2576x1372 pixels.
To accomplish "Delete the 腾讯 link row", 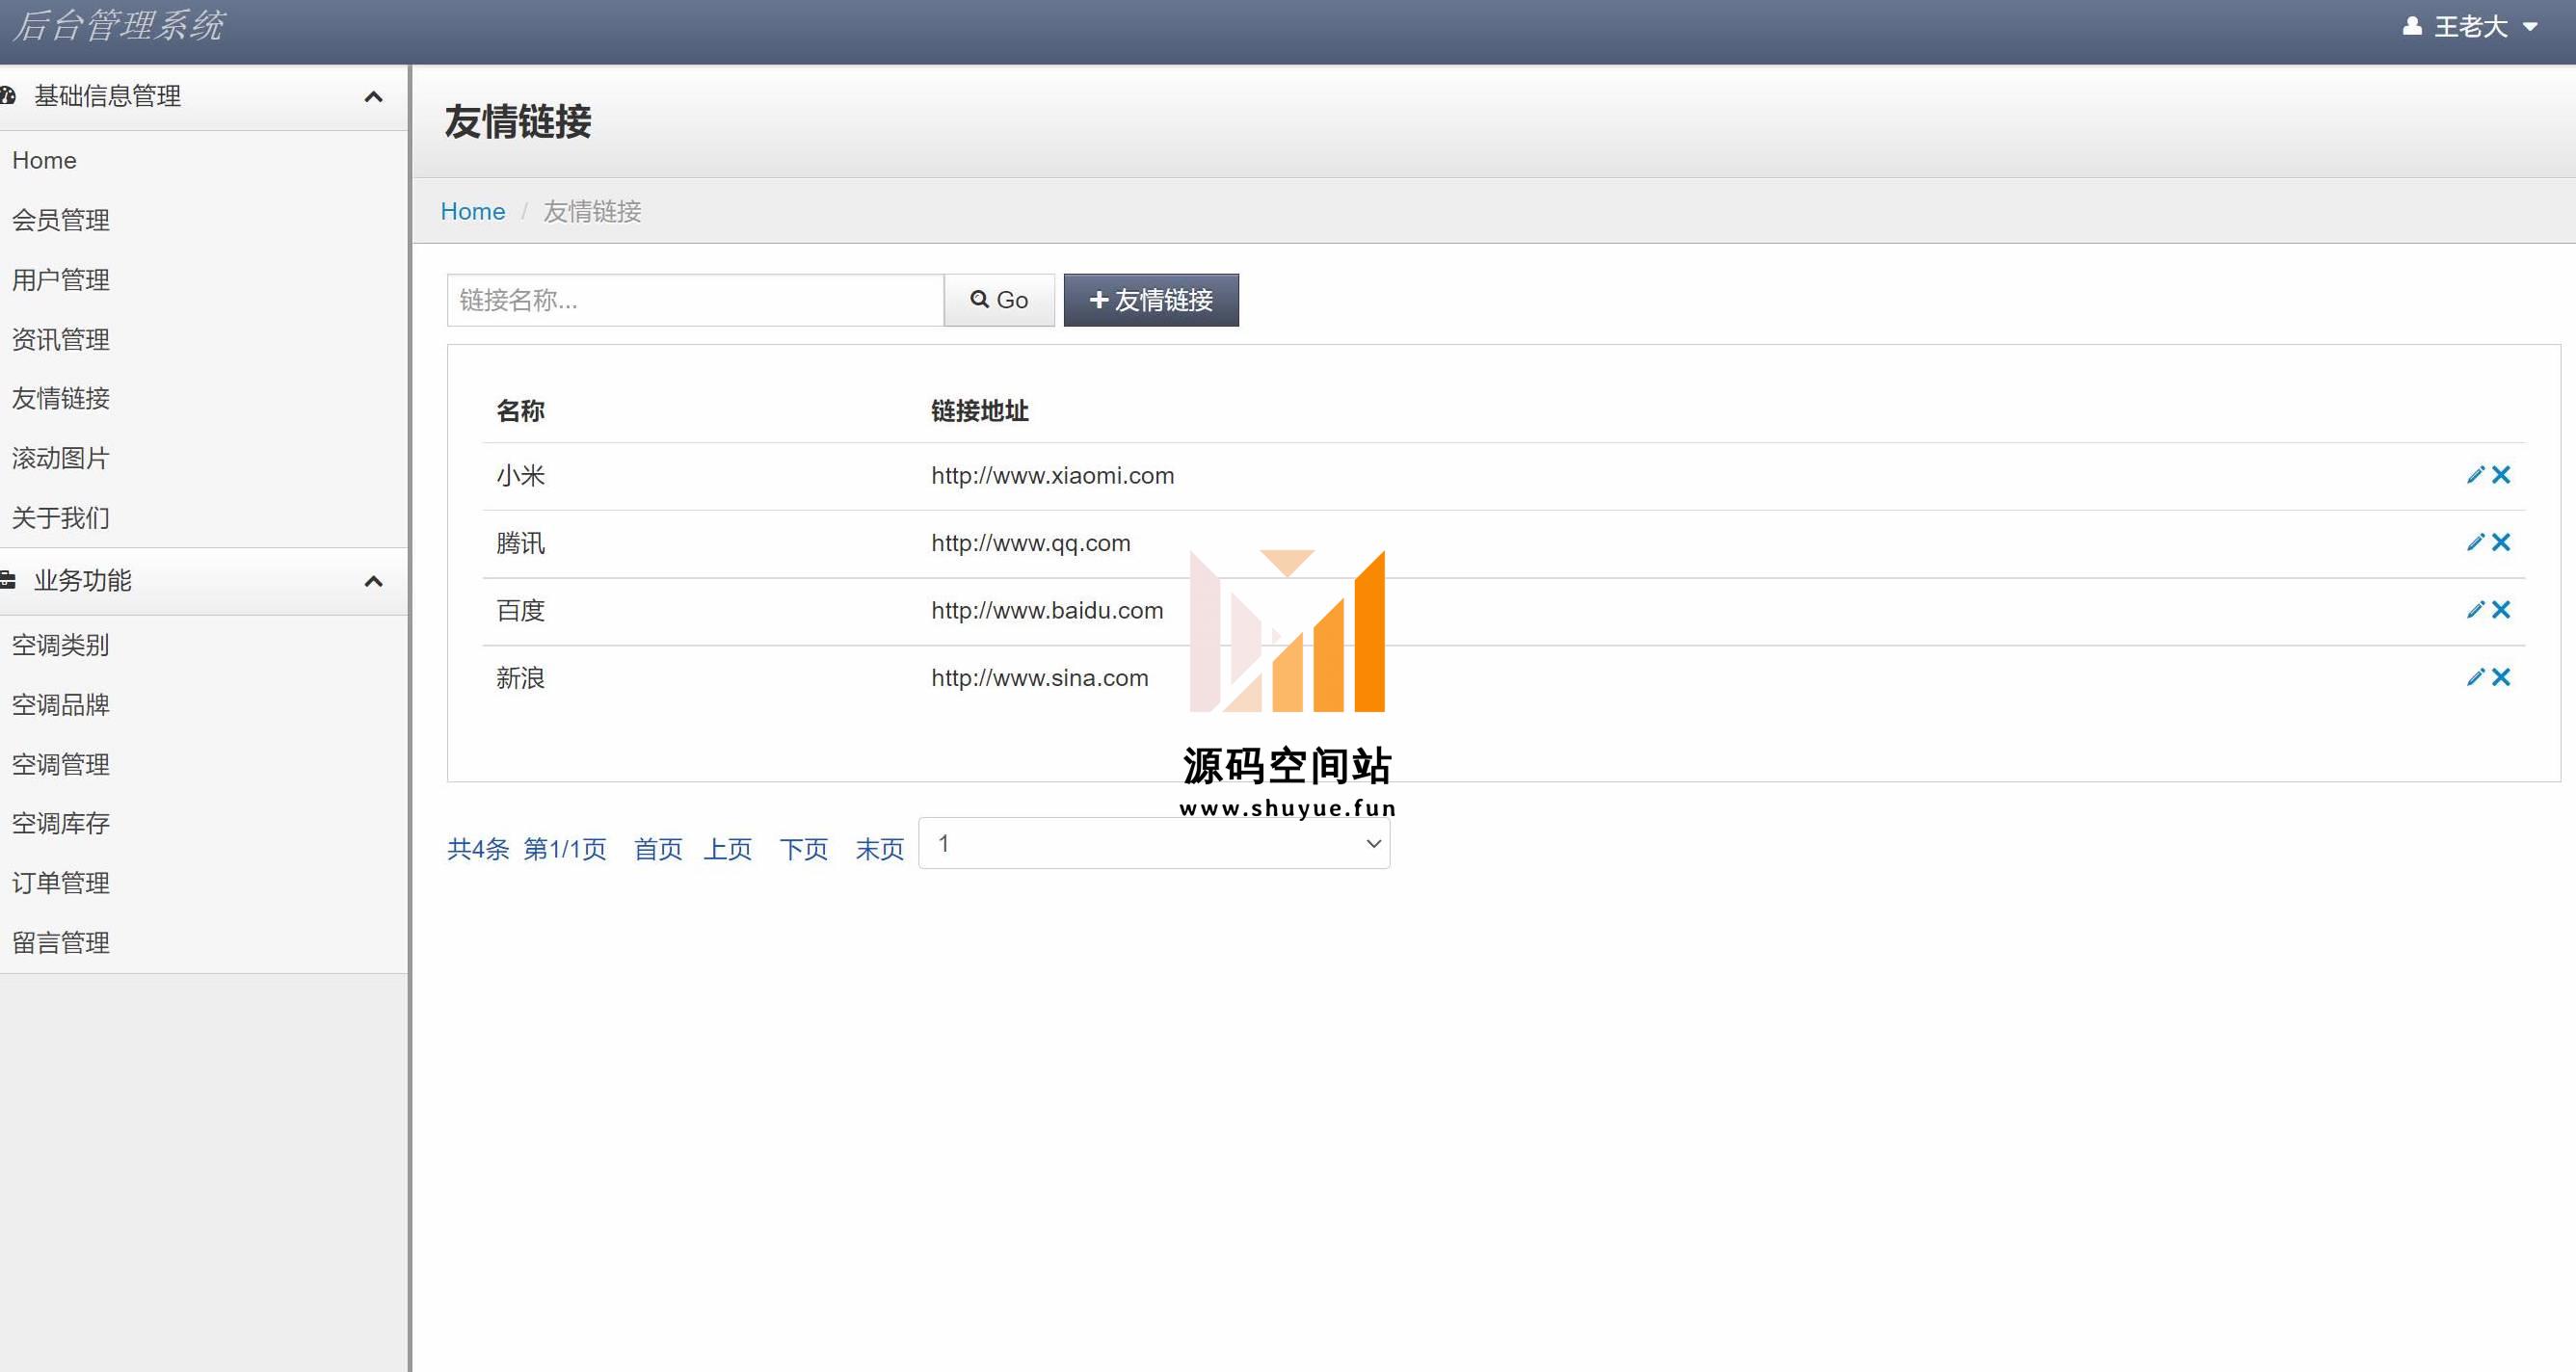I will point(2501,542).
